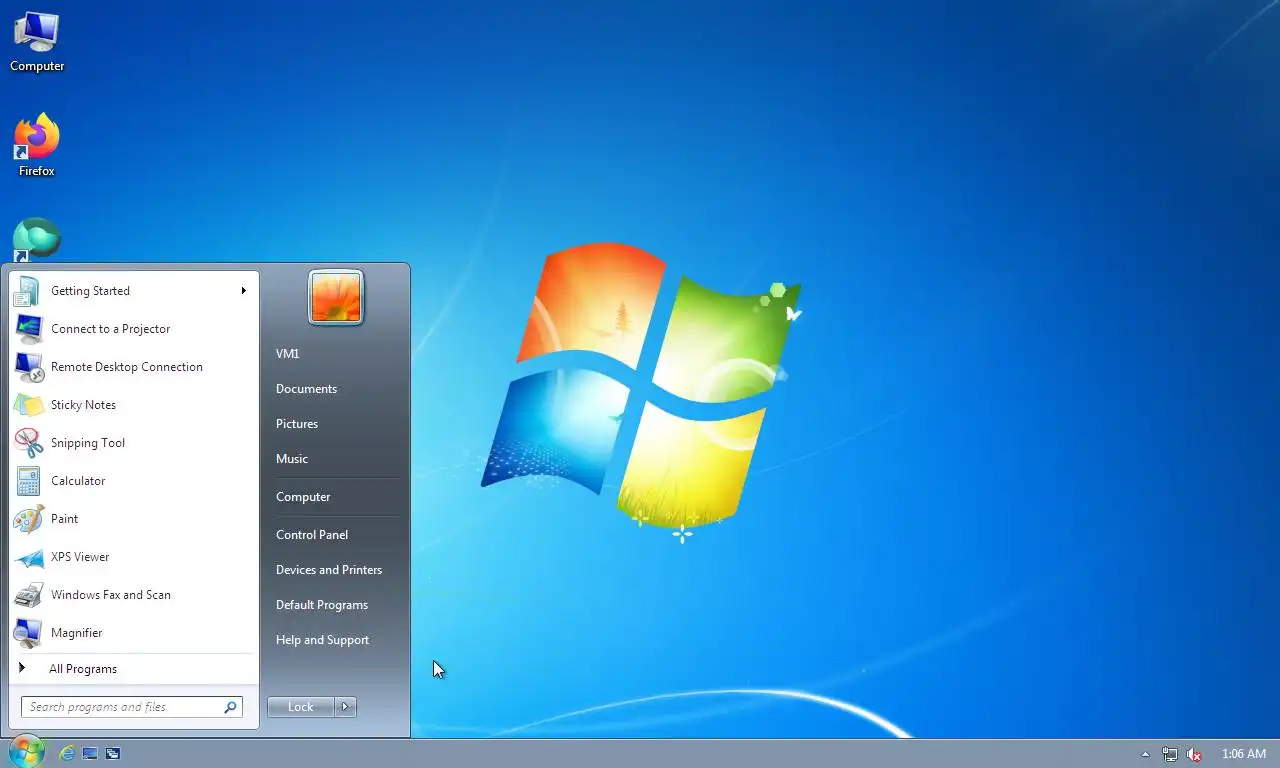Click the Switch between windows icon
The image size is (1280, 768).
(113, 754)
